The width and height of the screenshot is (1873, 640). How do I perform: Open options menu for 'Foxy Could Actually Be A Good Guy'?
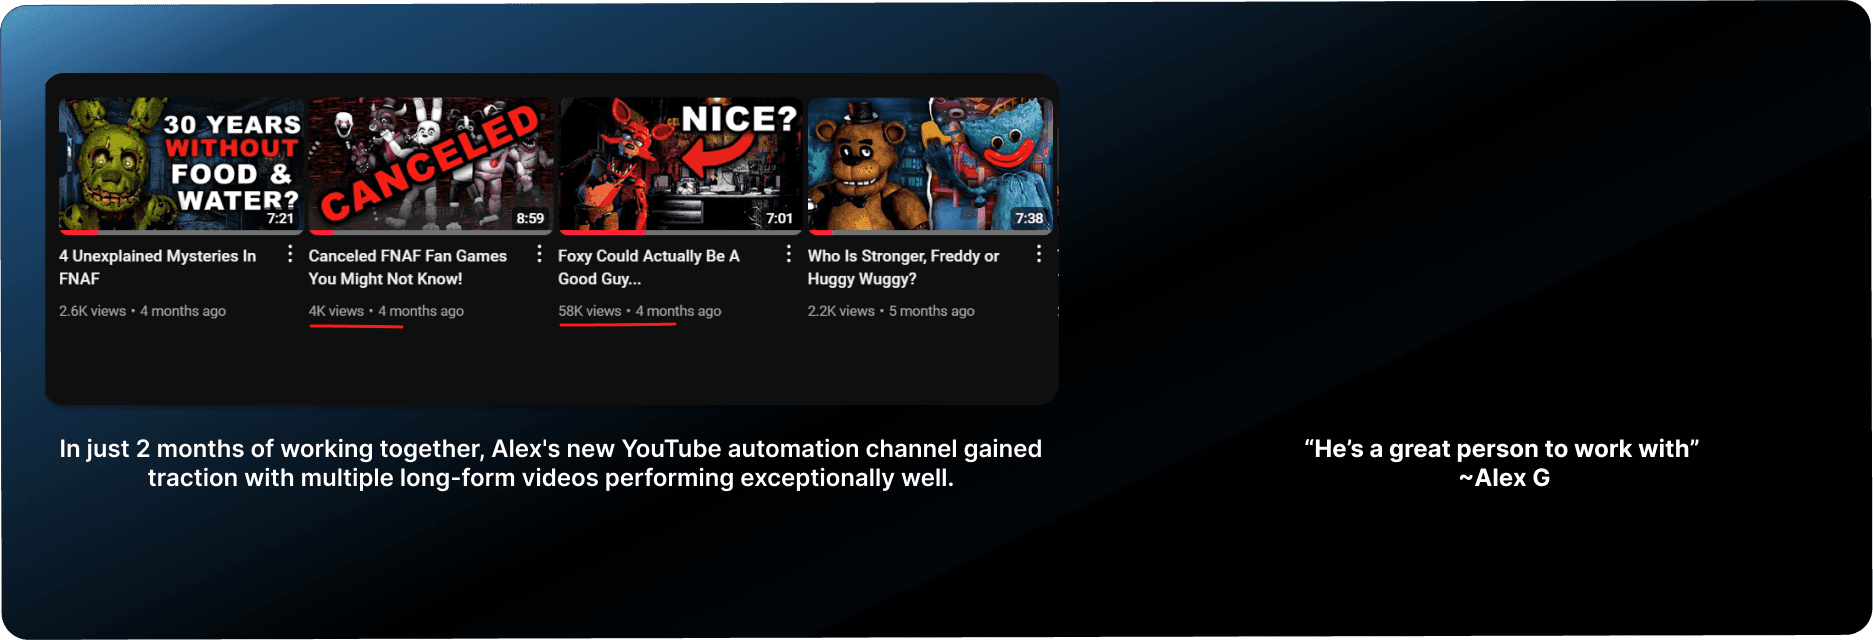pos(789,254)
